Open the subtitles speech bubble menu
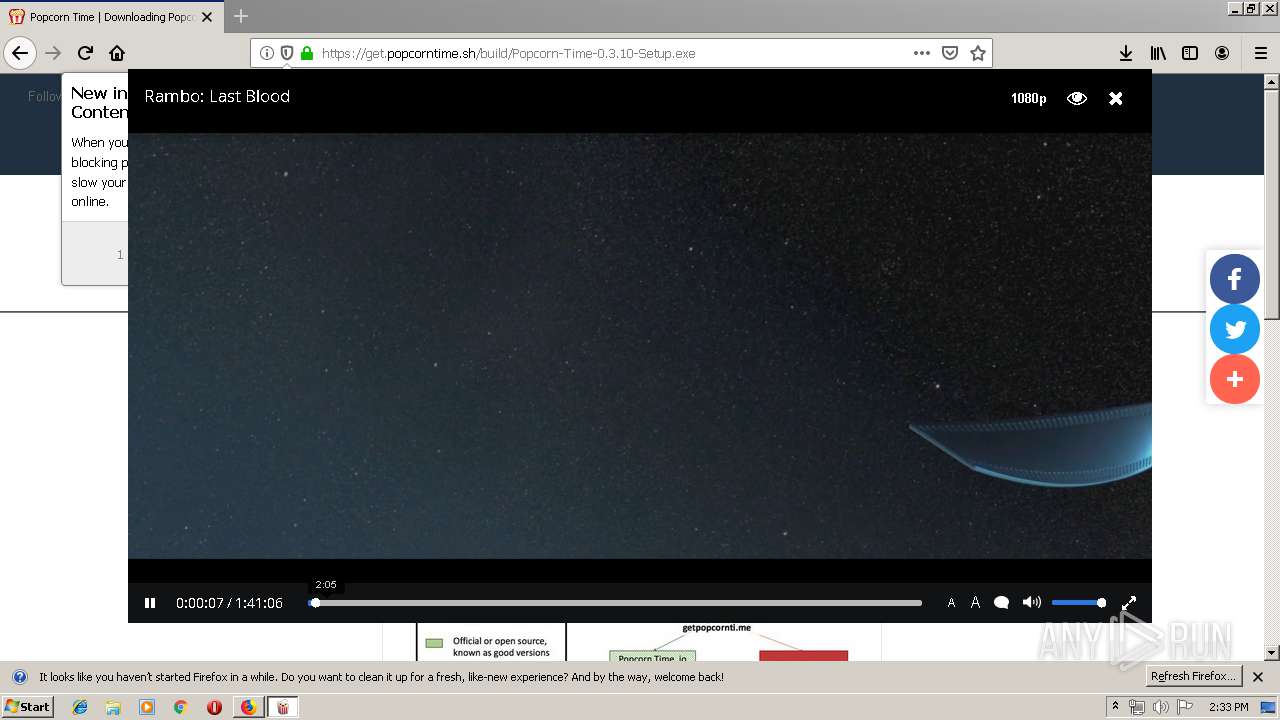This screenshot has width=1280, height=720. tap(1001, 603)
